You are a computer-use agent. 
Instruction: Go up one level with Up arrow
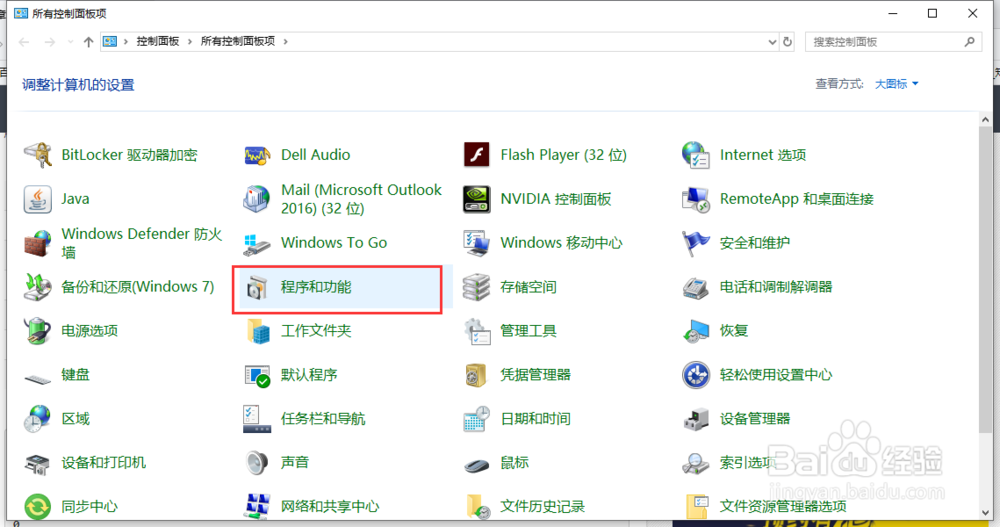(x=88, y=42)
